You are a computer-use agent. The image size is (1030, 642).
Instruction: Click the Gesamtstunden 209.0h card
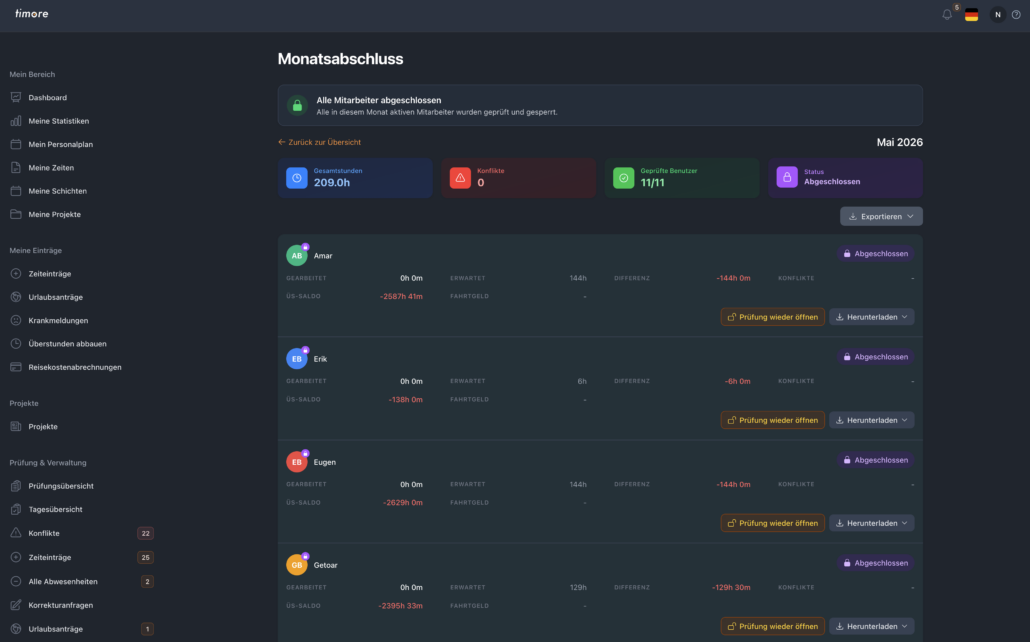pyautogui.click(x=355, y=177)
